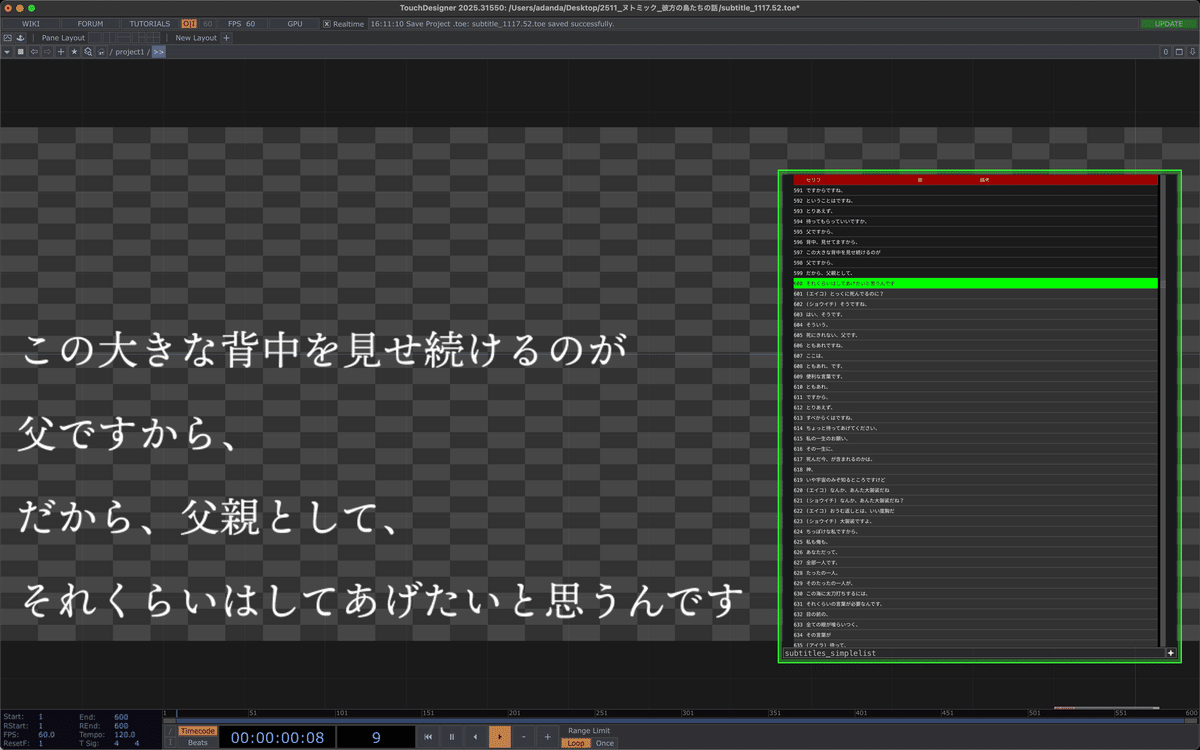This screenshot has height=750, width=1200.
Task: Click the power on/off icon beside TUTORIALS
Action: point(189,23)
